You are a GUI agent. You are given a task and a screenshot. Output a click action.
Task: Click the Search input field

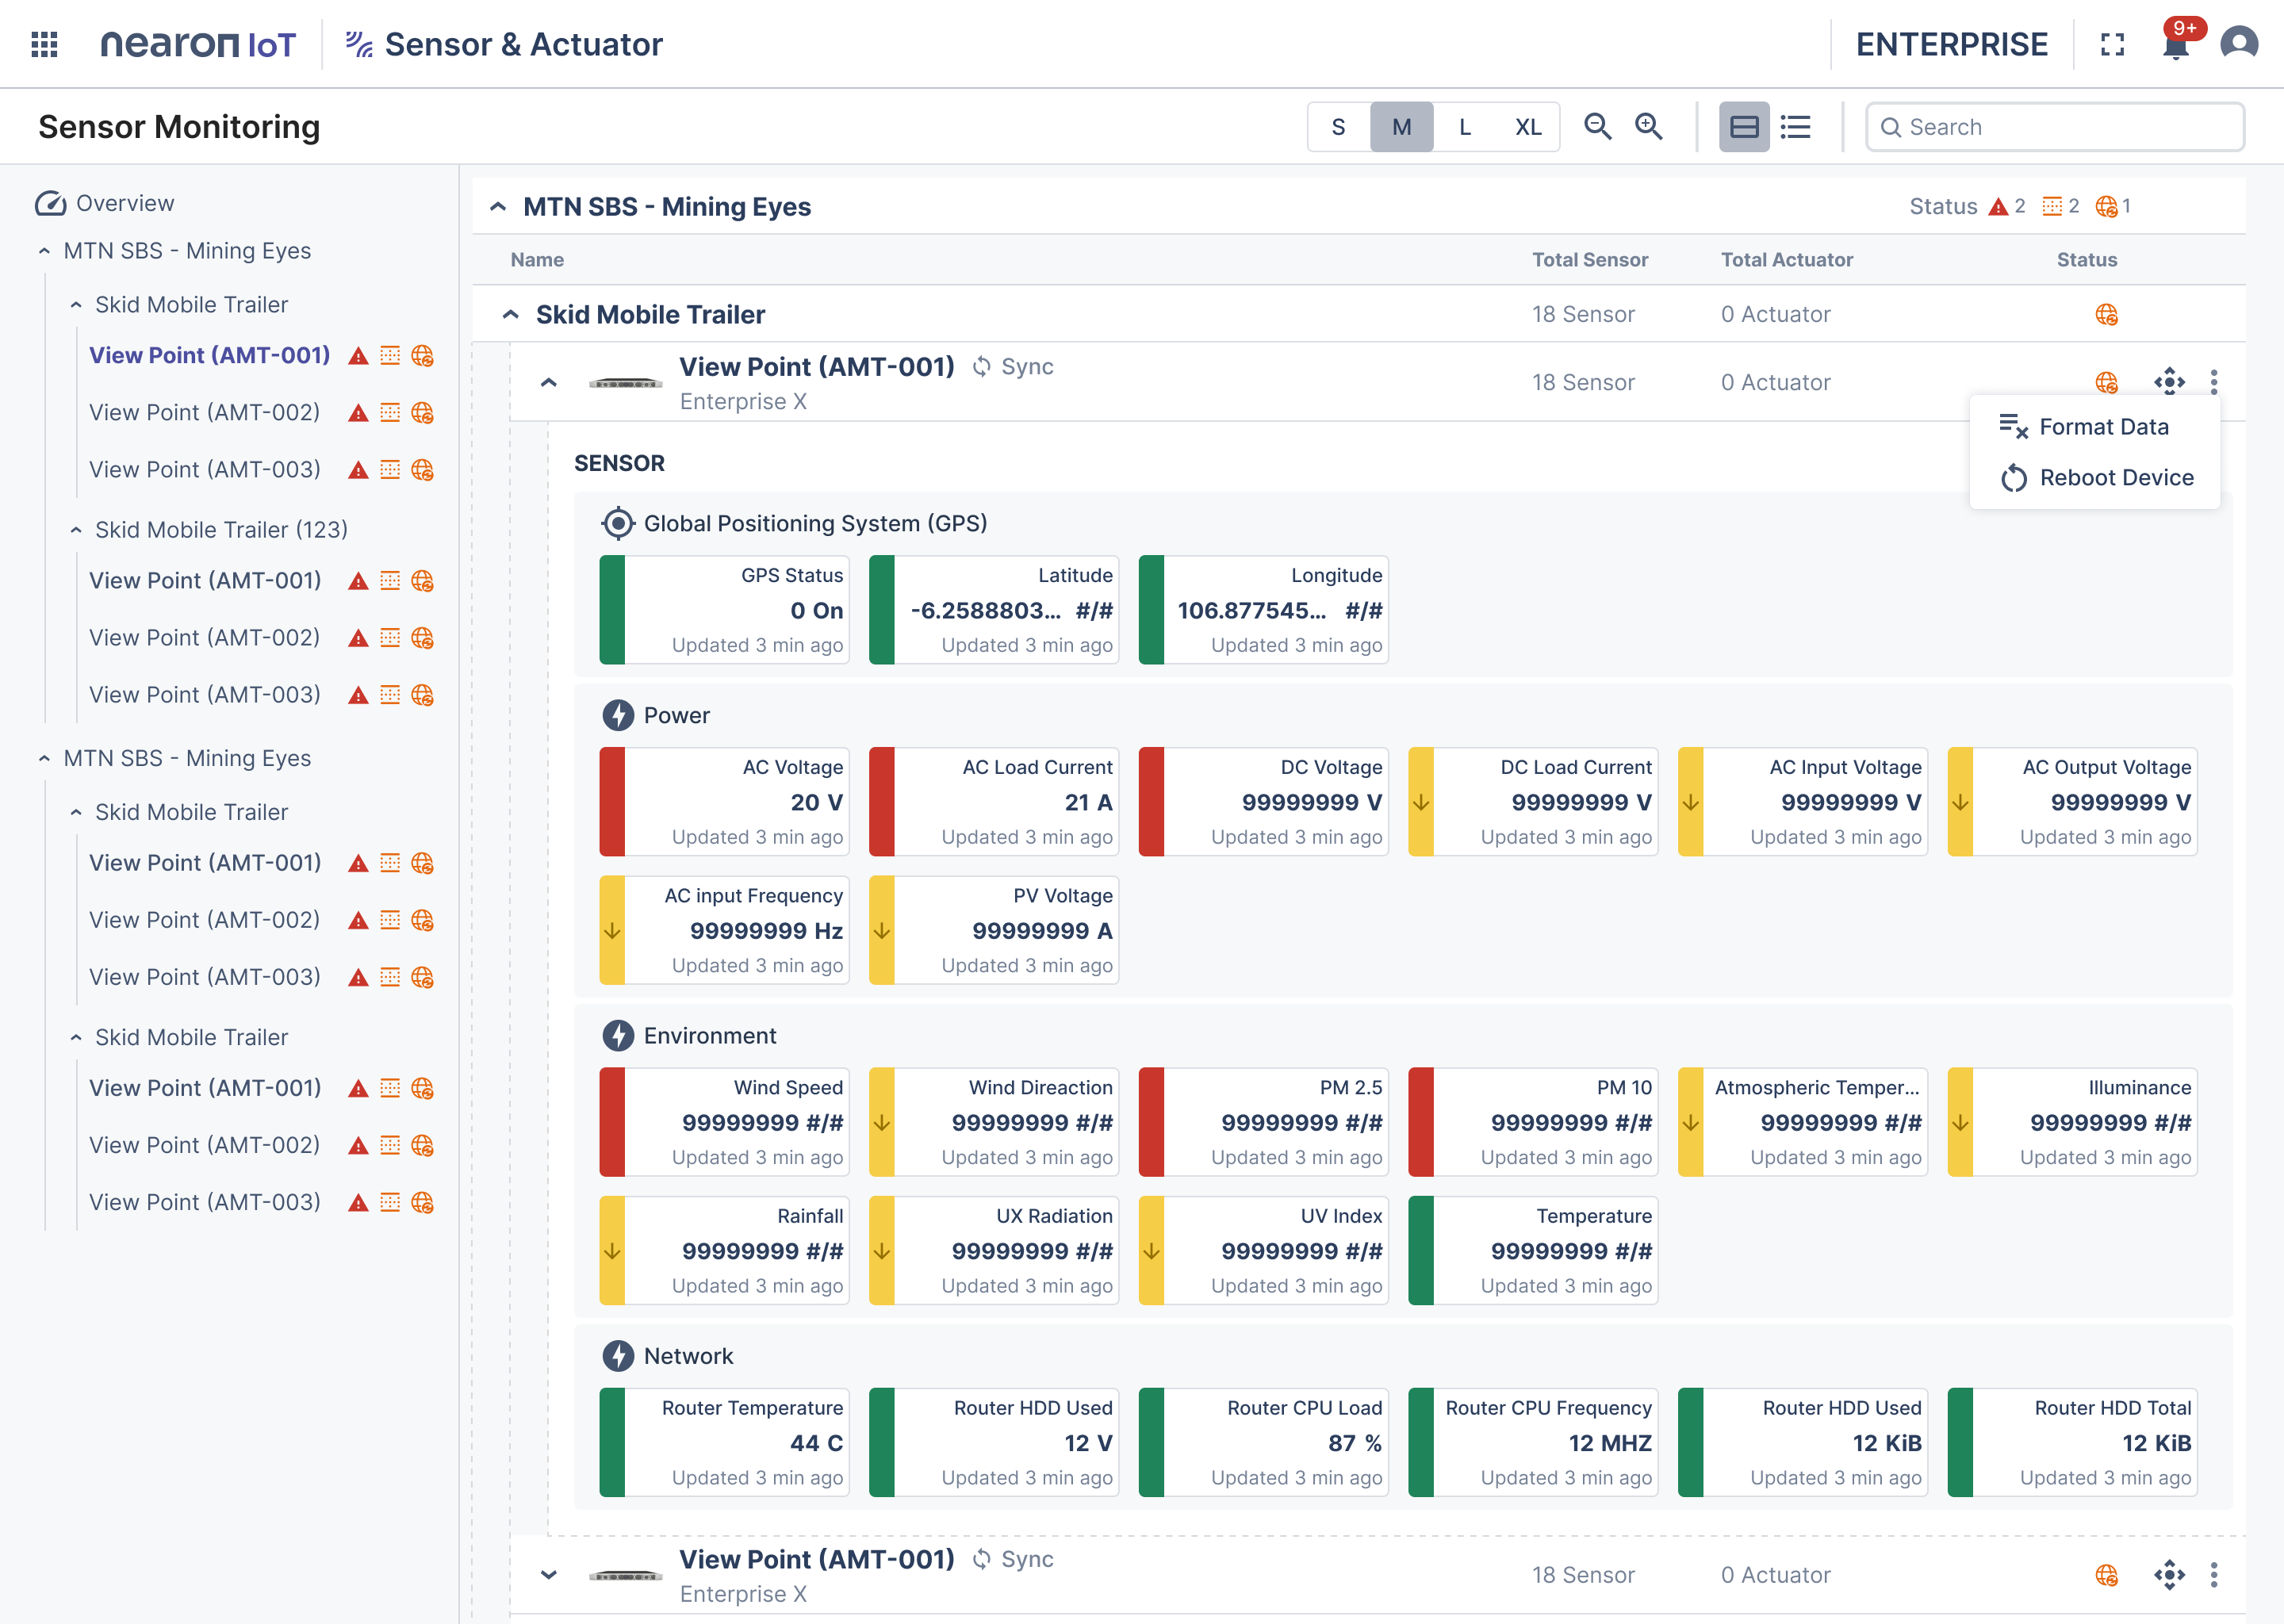[x=2055, y=127]
